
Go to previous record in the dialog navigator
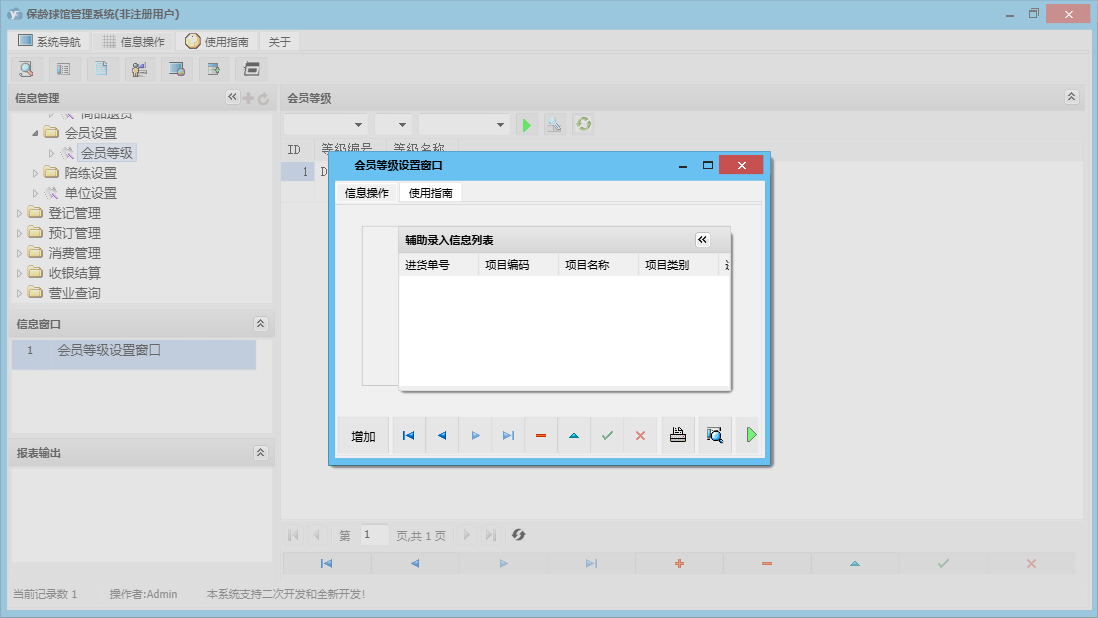point(442,436)
